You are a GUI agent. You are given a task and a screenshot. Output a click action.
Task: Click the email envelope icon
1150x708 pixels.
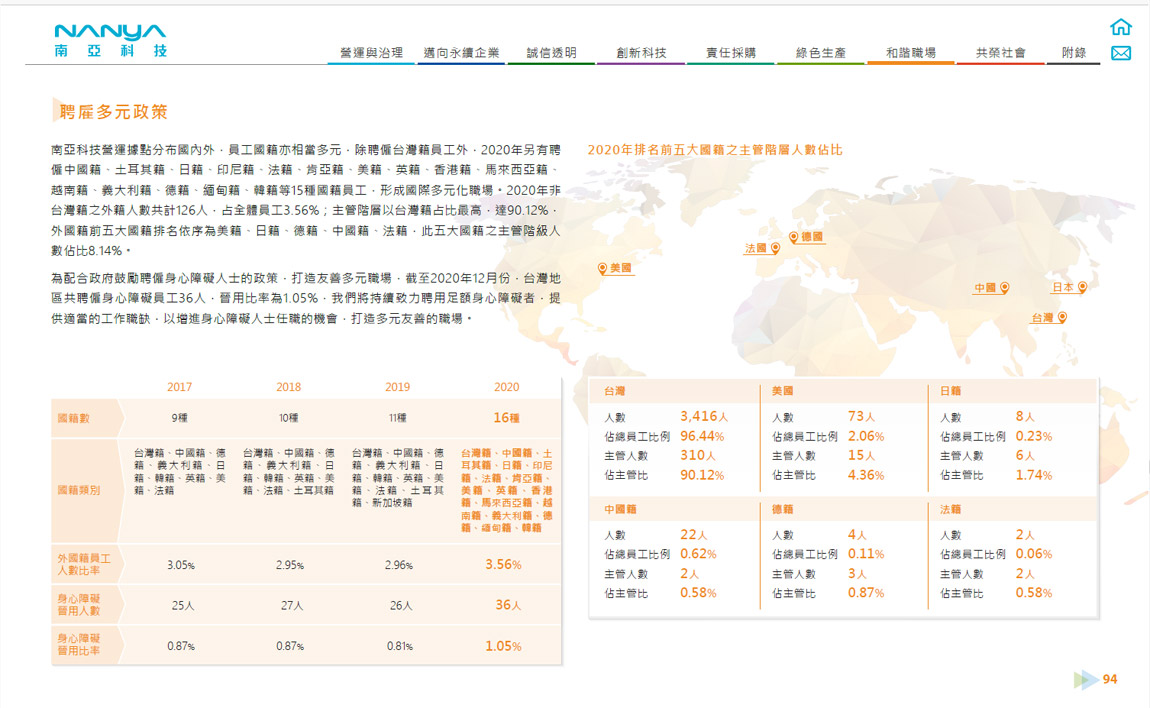click(x=1121, y=53)
